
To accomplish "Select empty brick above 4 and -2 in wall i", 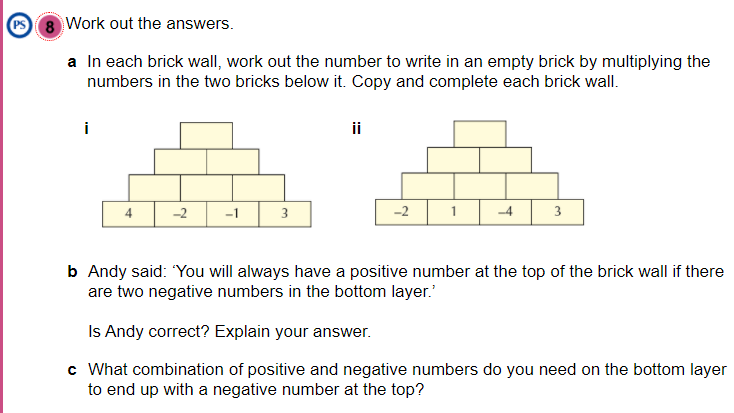I will [154, 187].
